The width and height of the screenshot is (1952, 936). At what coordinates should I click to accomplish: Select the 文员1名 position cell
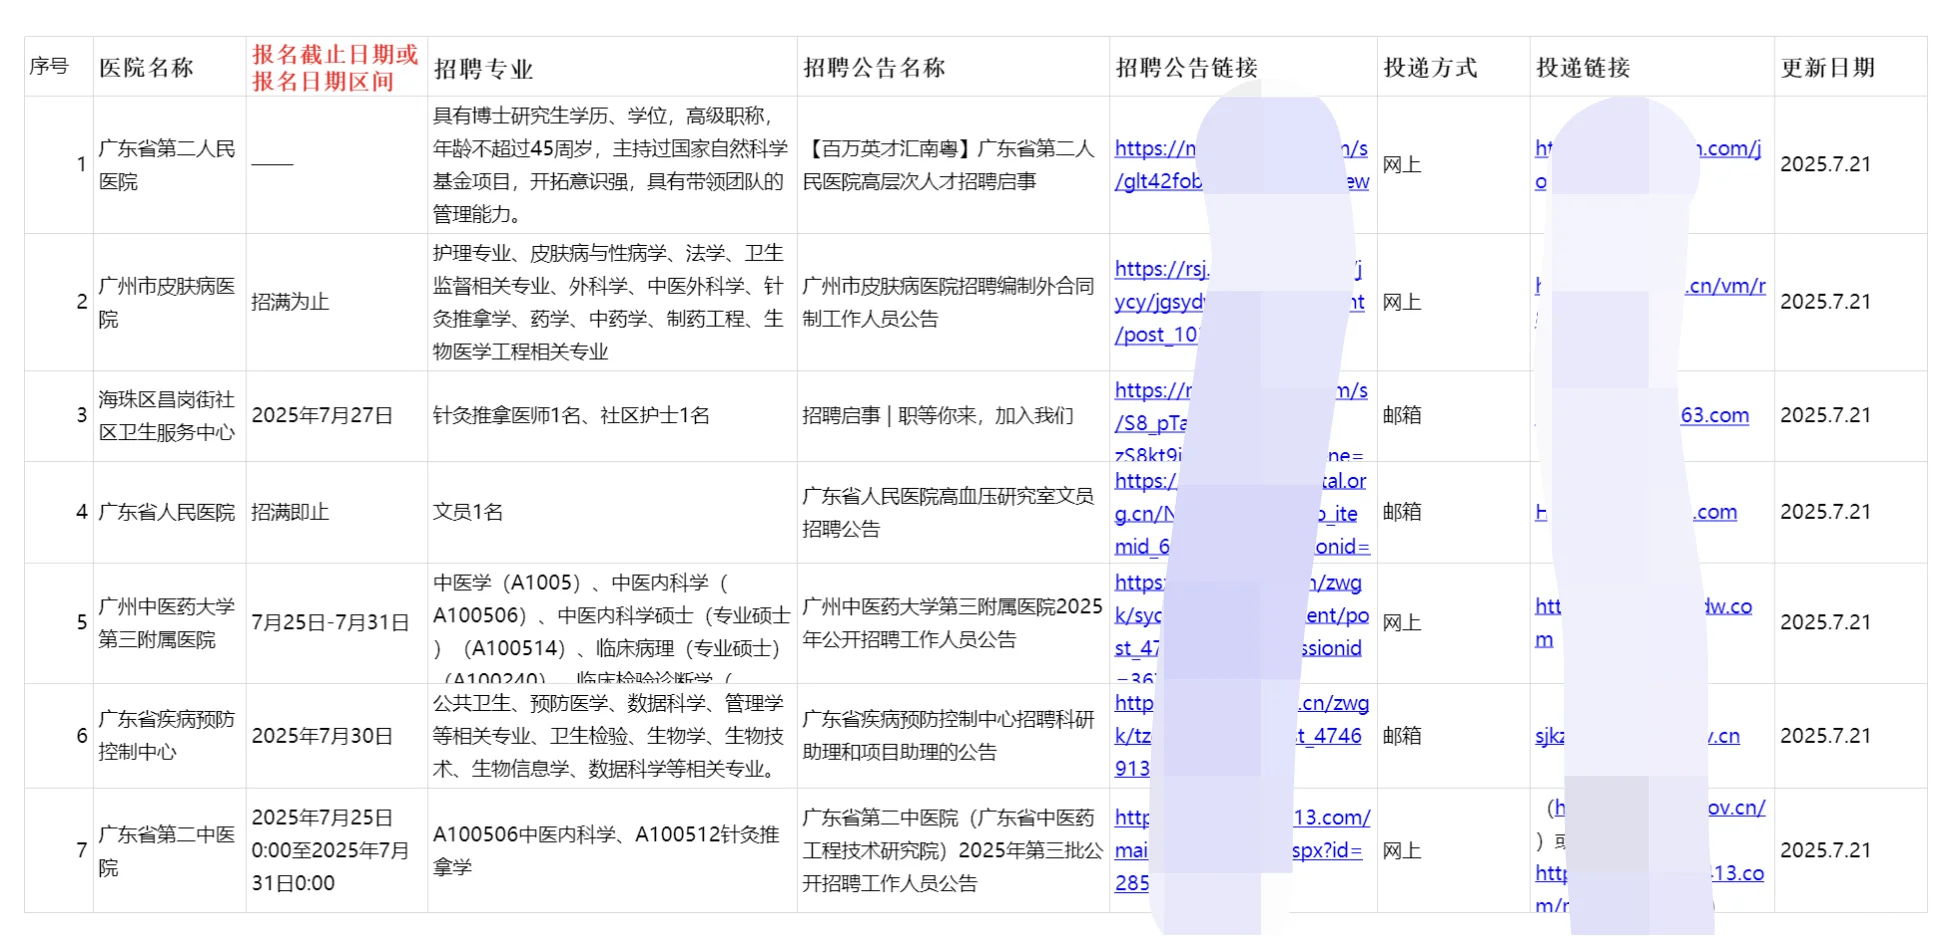coord(612,512)
